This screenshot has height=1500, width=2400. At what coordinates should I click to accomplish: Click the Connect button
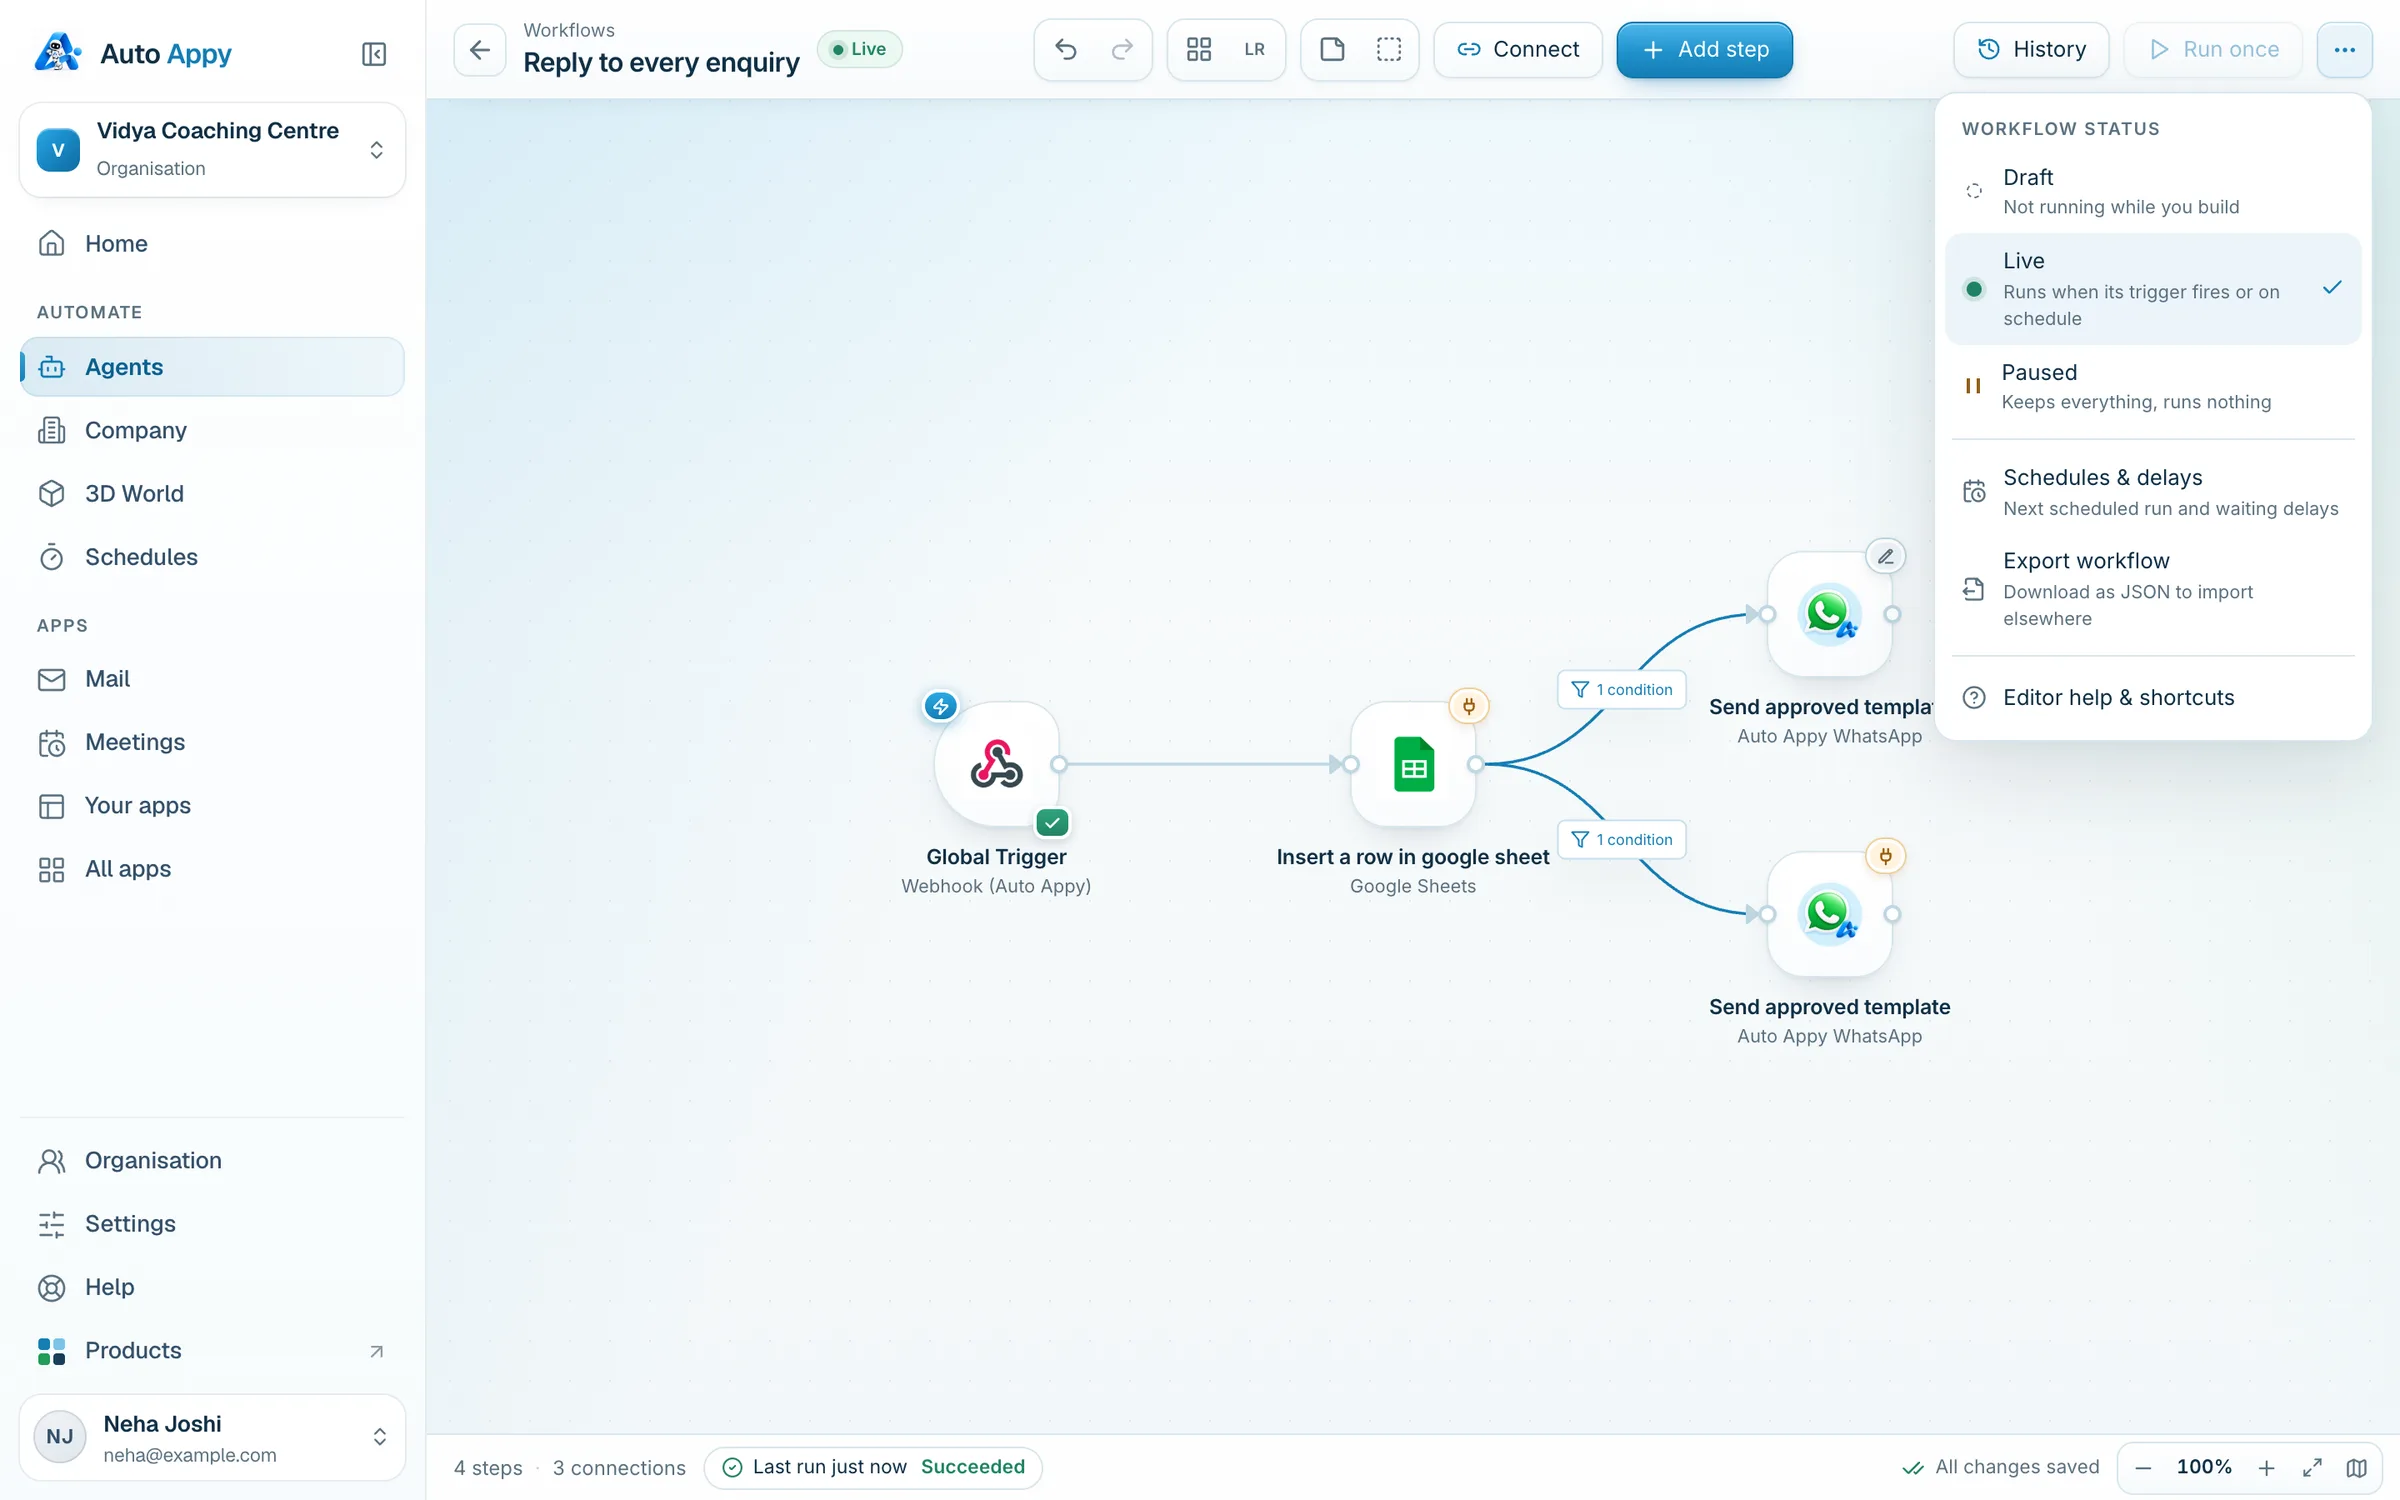(1517, 49)
